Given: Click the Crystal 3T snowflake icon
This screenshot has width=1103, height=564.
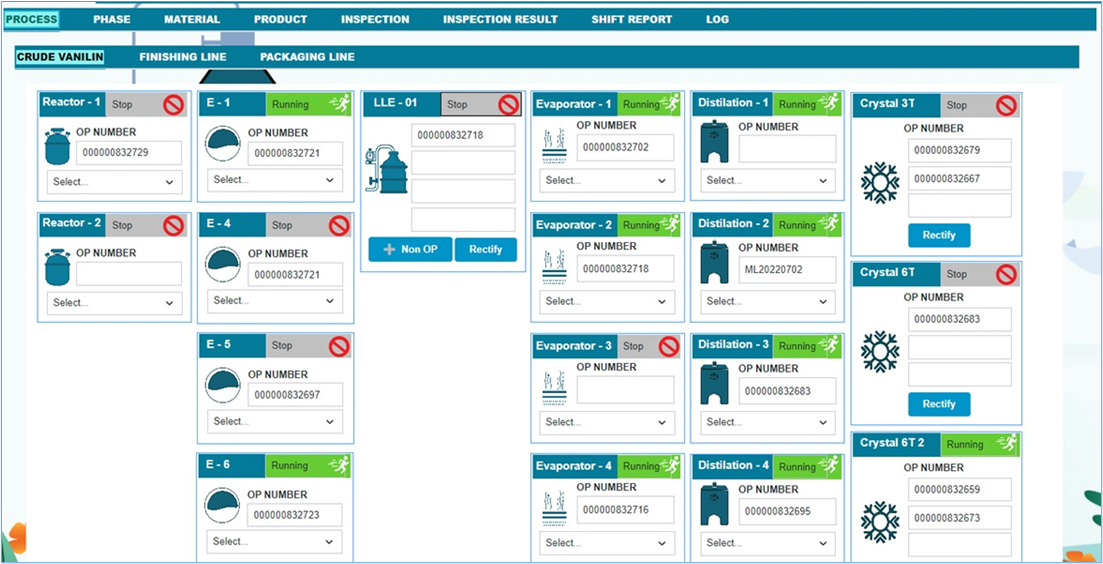Looking at the screenshot, I should pos(880,182).
